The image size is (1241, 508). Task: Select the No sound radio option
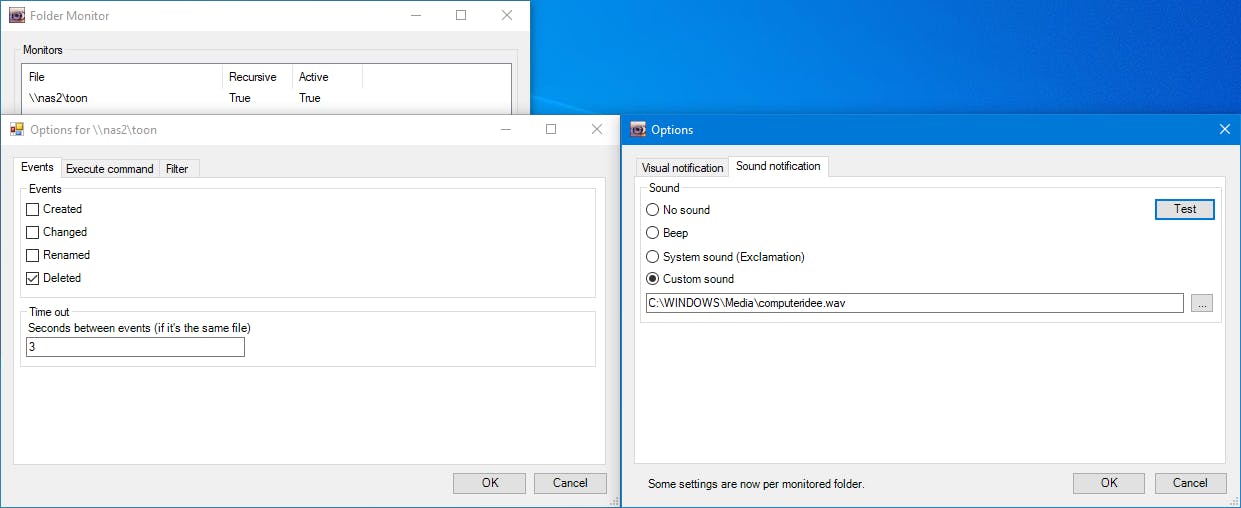653,210
